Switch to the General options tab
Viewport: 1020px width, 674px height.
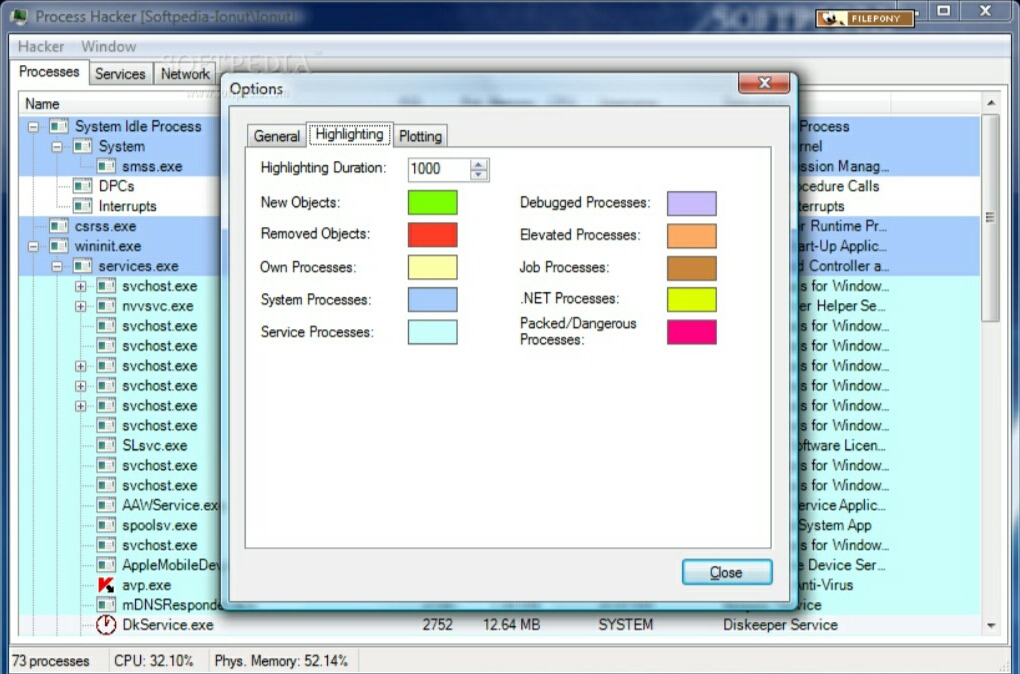276,136
